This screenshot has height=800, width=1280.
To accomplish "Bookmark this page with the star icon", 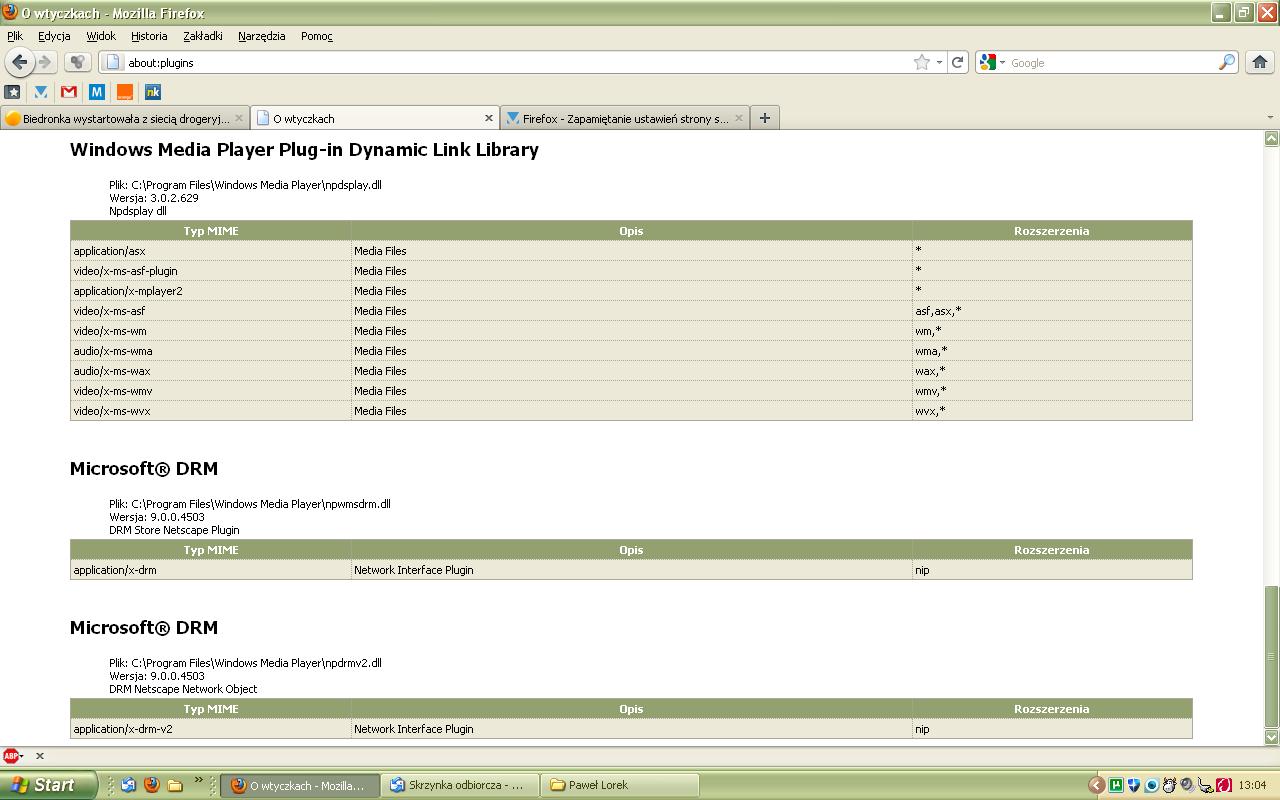I will click(x=922, y=62).
